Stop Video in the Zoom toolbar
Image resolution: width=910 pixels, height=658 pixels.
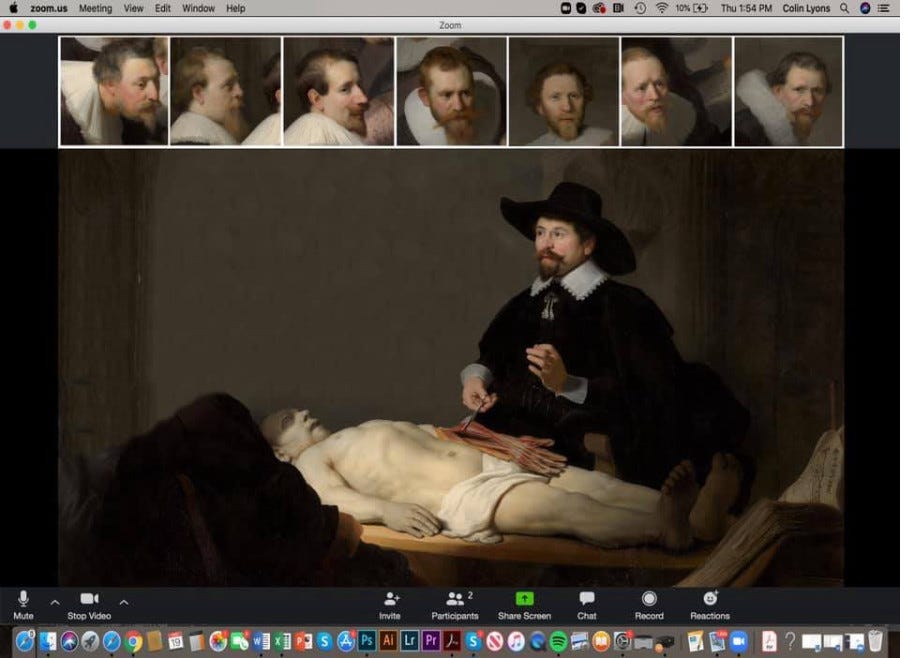tap(89, 605)
